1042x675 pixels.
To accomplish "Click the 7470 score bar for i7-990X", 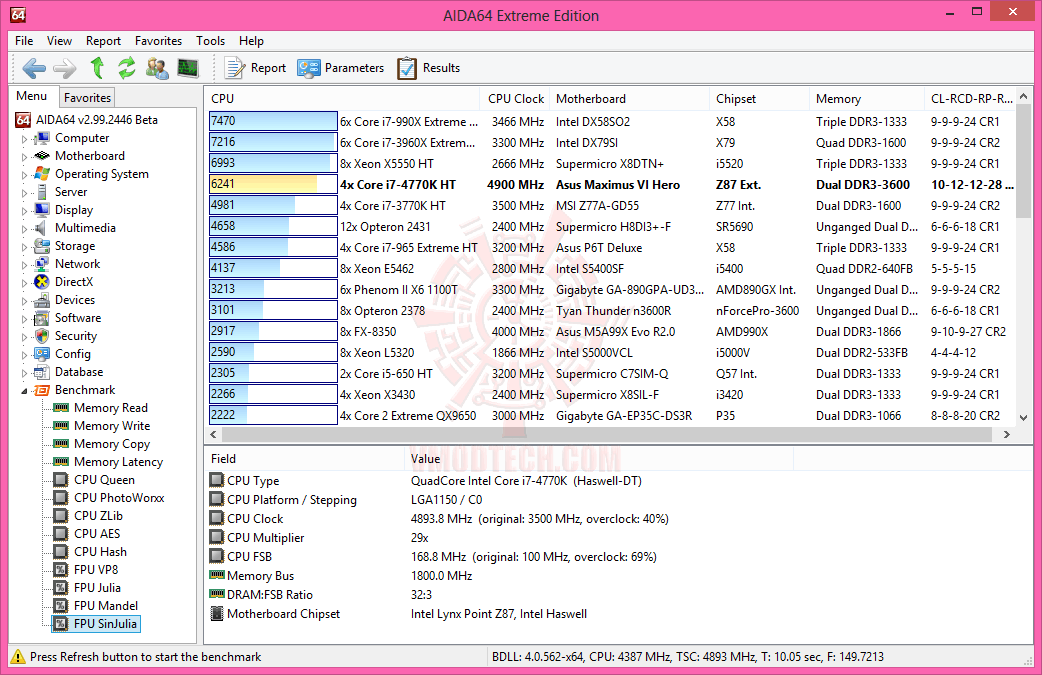I will click(x=273, y=121).
